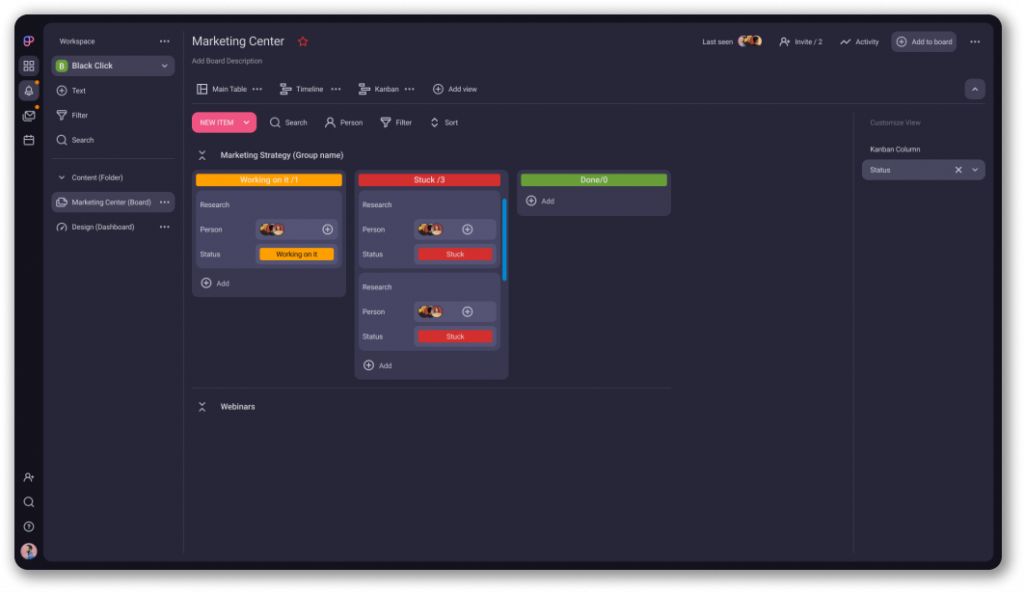The image size is (1024, 592).
Task: Click the blue scrollbar in Stuck column
Action: [504, 239]
